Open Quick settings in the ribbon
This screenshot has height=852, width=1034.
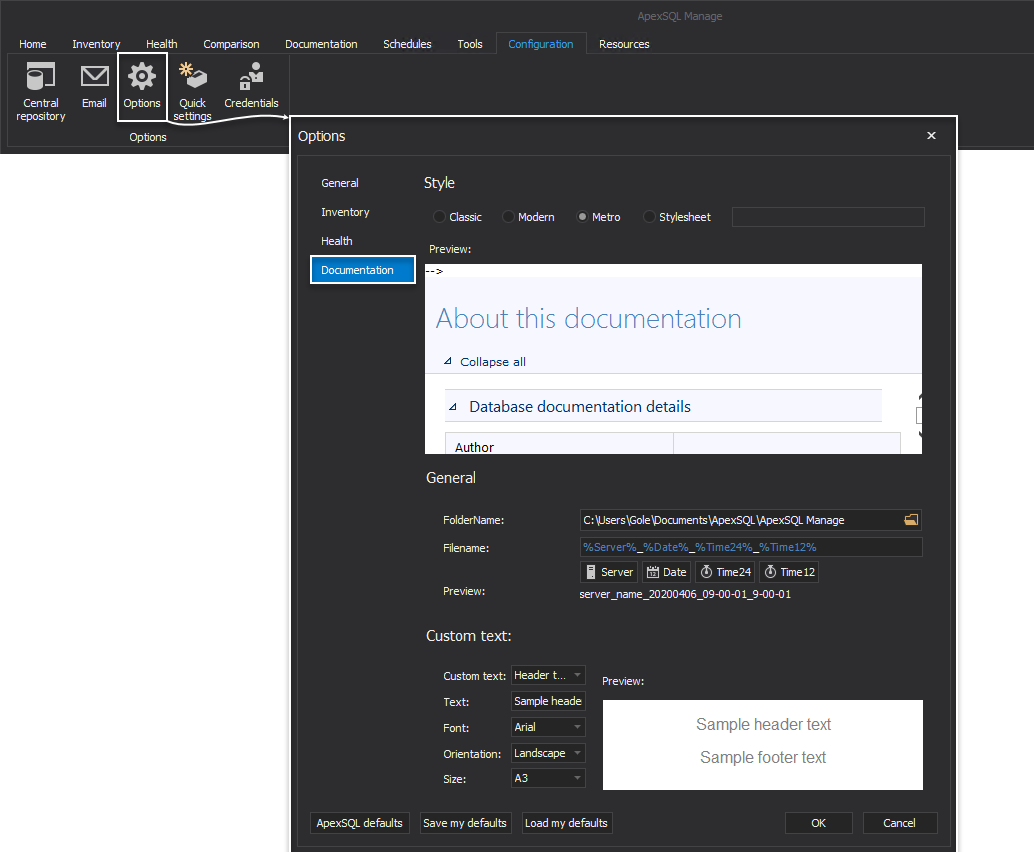coord(193,91)
